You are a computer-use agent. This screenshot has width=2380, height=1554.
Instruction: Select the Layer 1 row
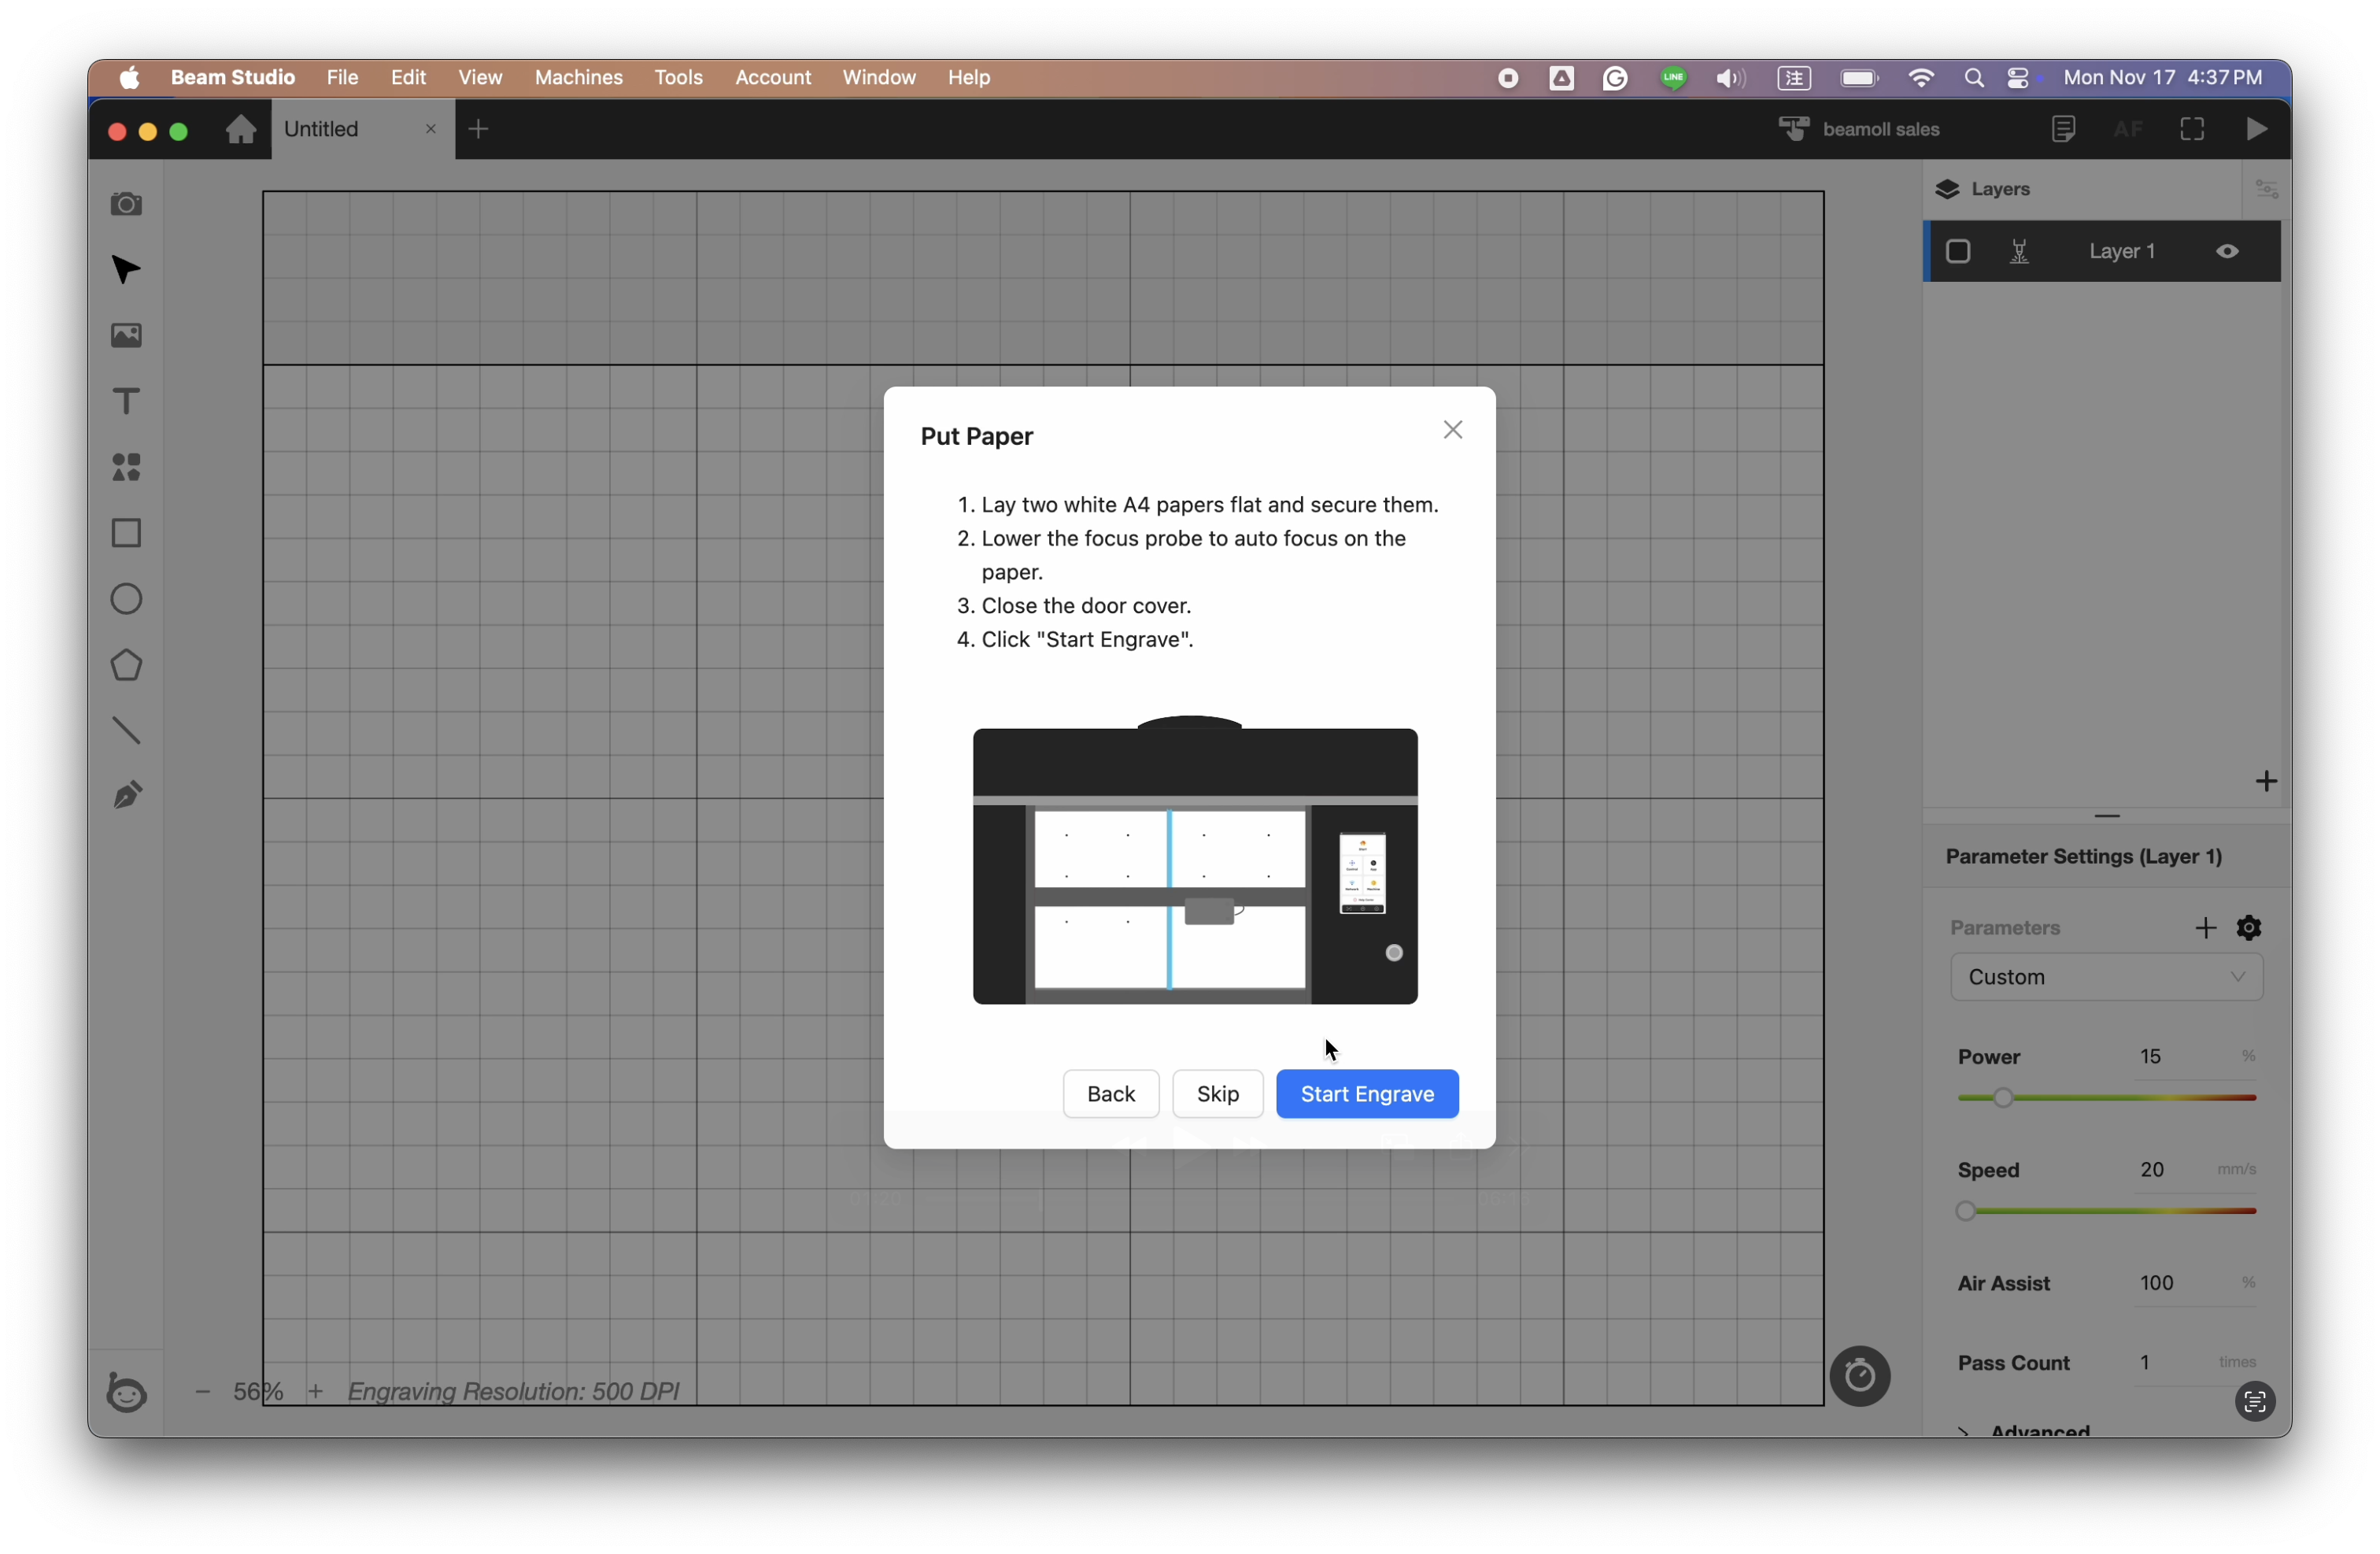click(x=2102, y=252)
